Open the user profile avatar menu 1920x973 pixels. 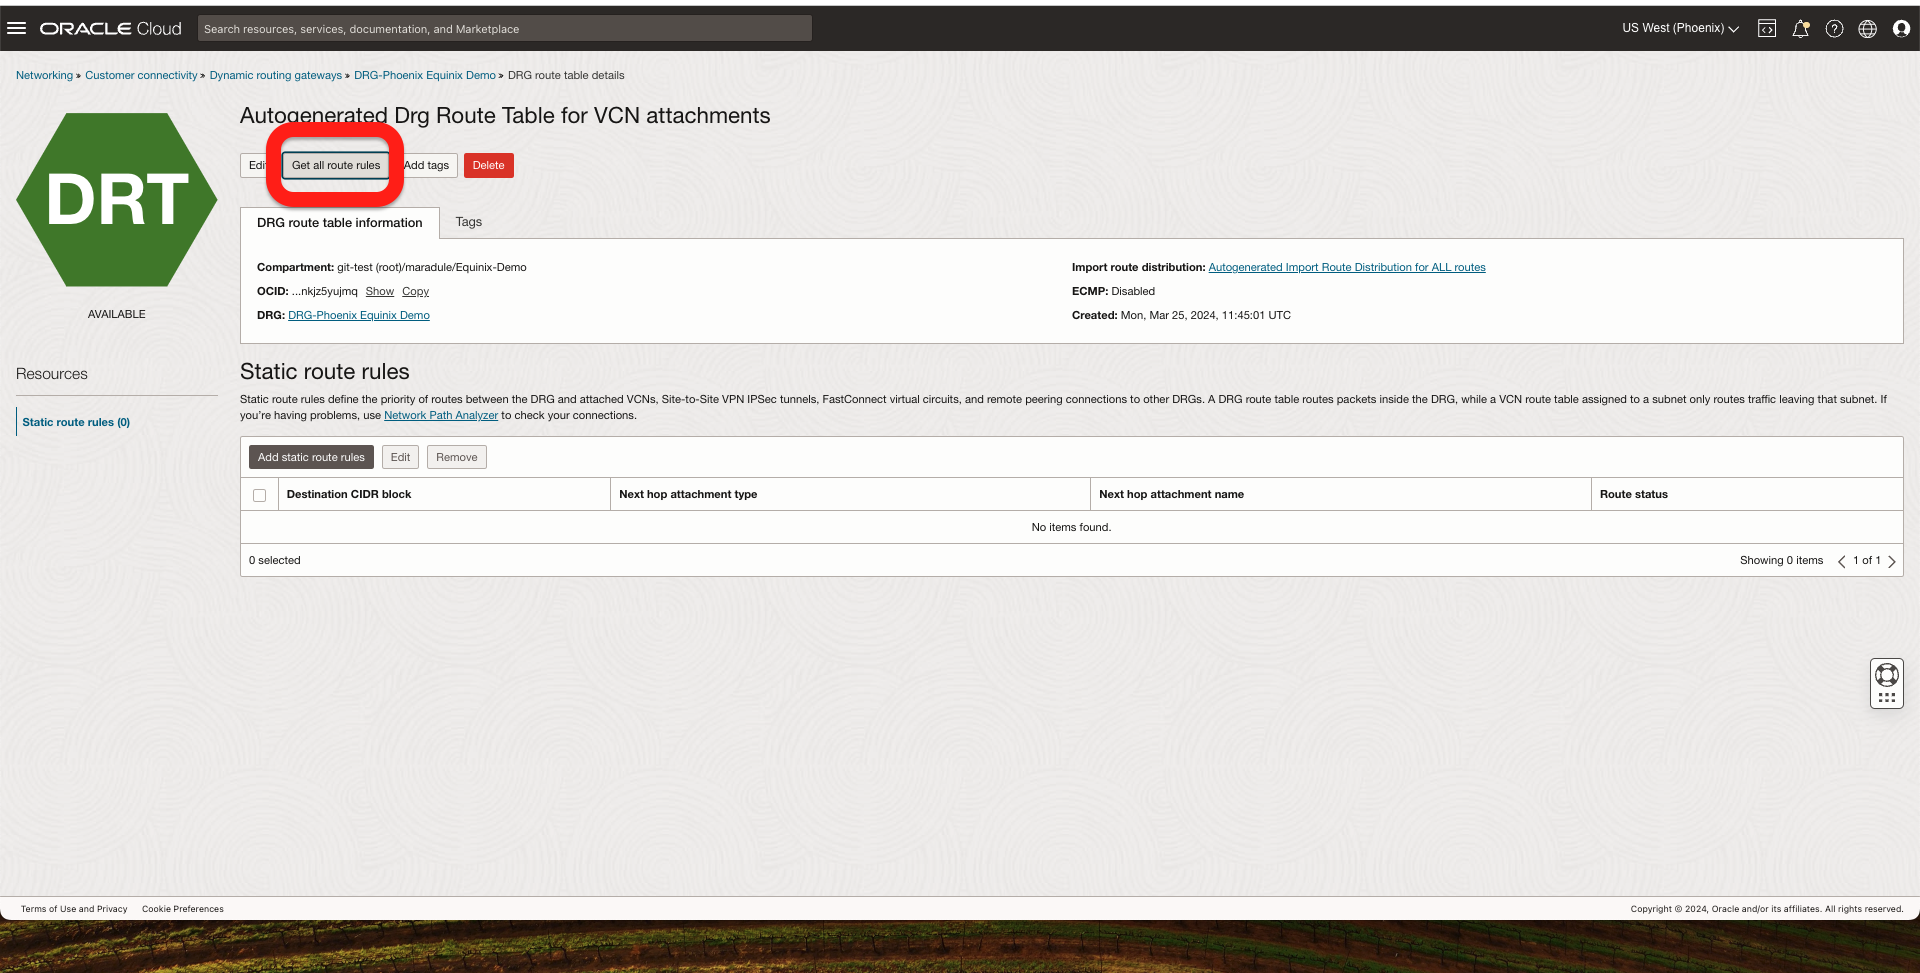pyautogui.click(x=1901, y=29)
